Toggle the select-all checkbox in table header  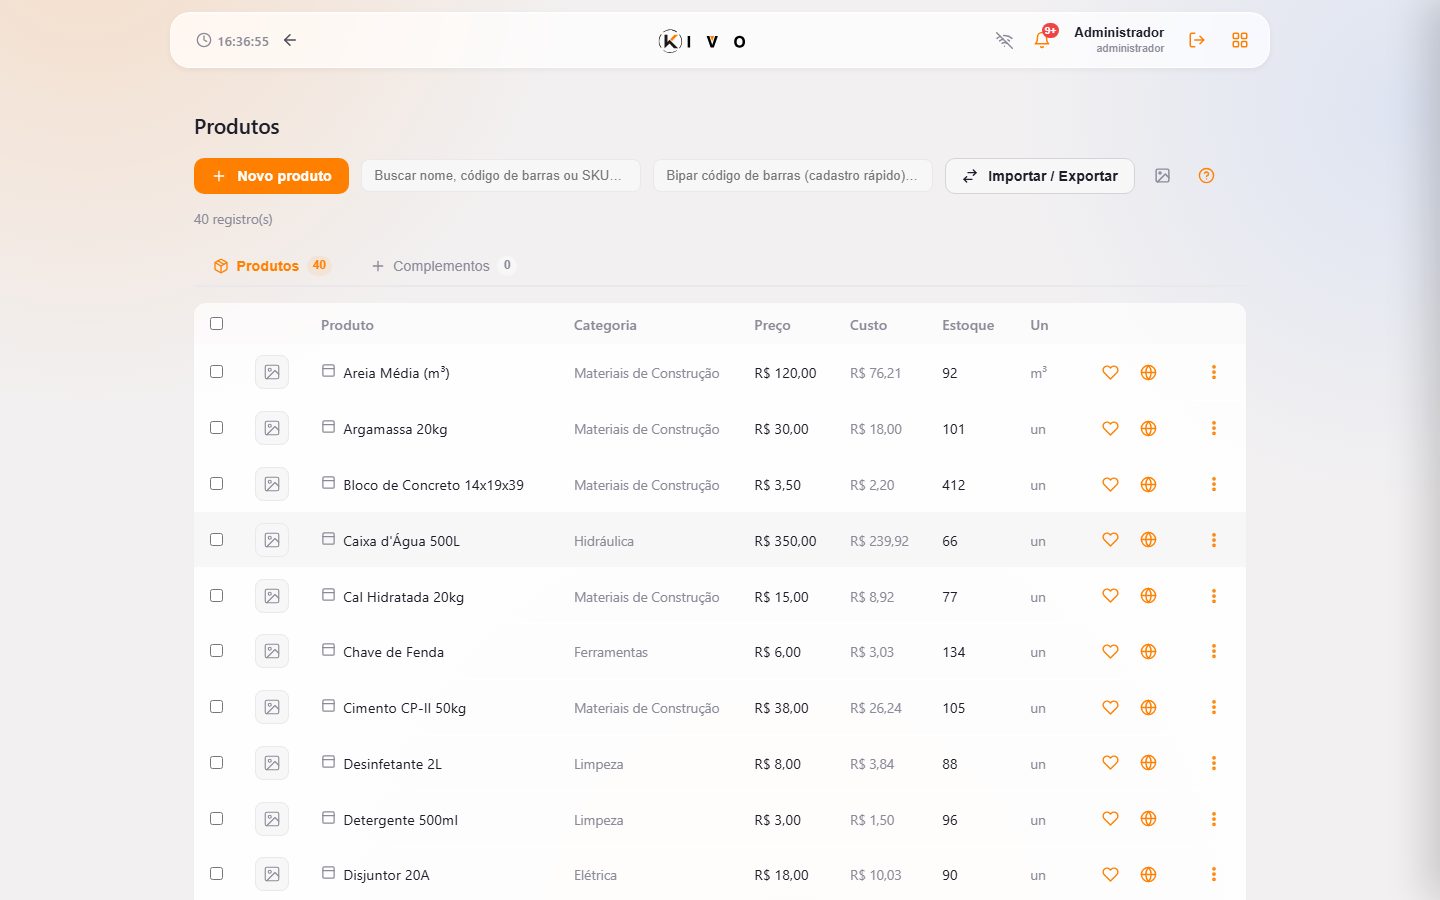[216, 324]
